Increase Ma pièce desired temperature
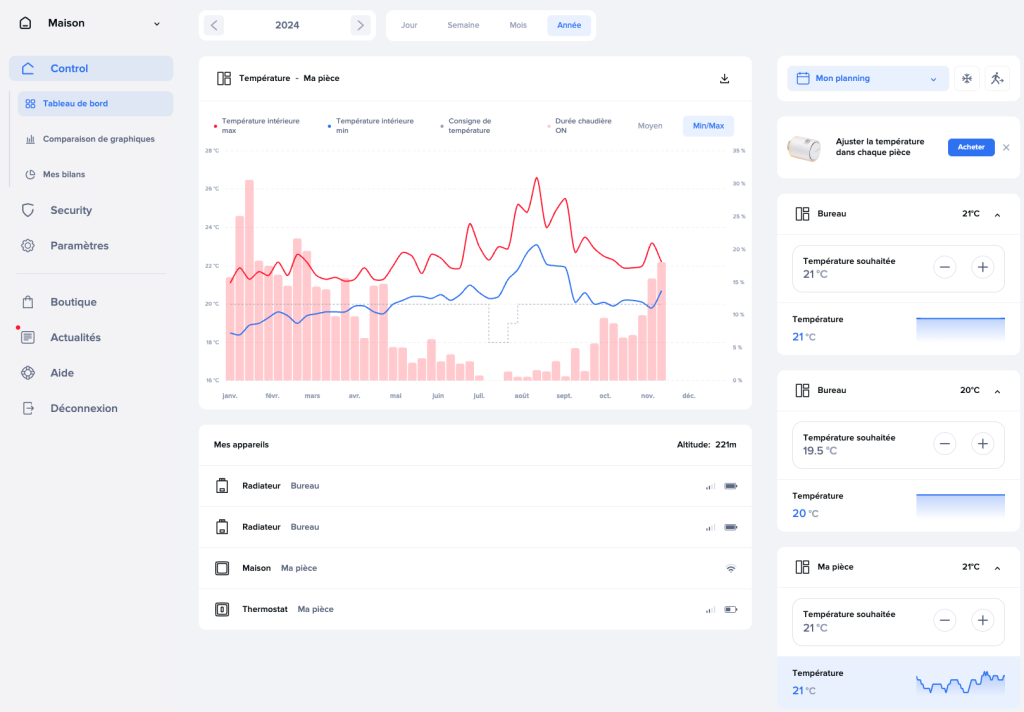1024x712 pixels. coord(983,621)
